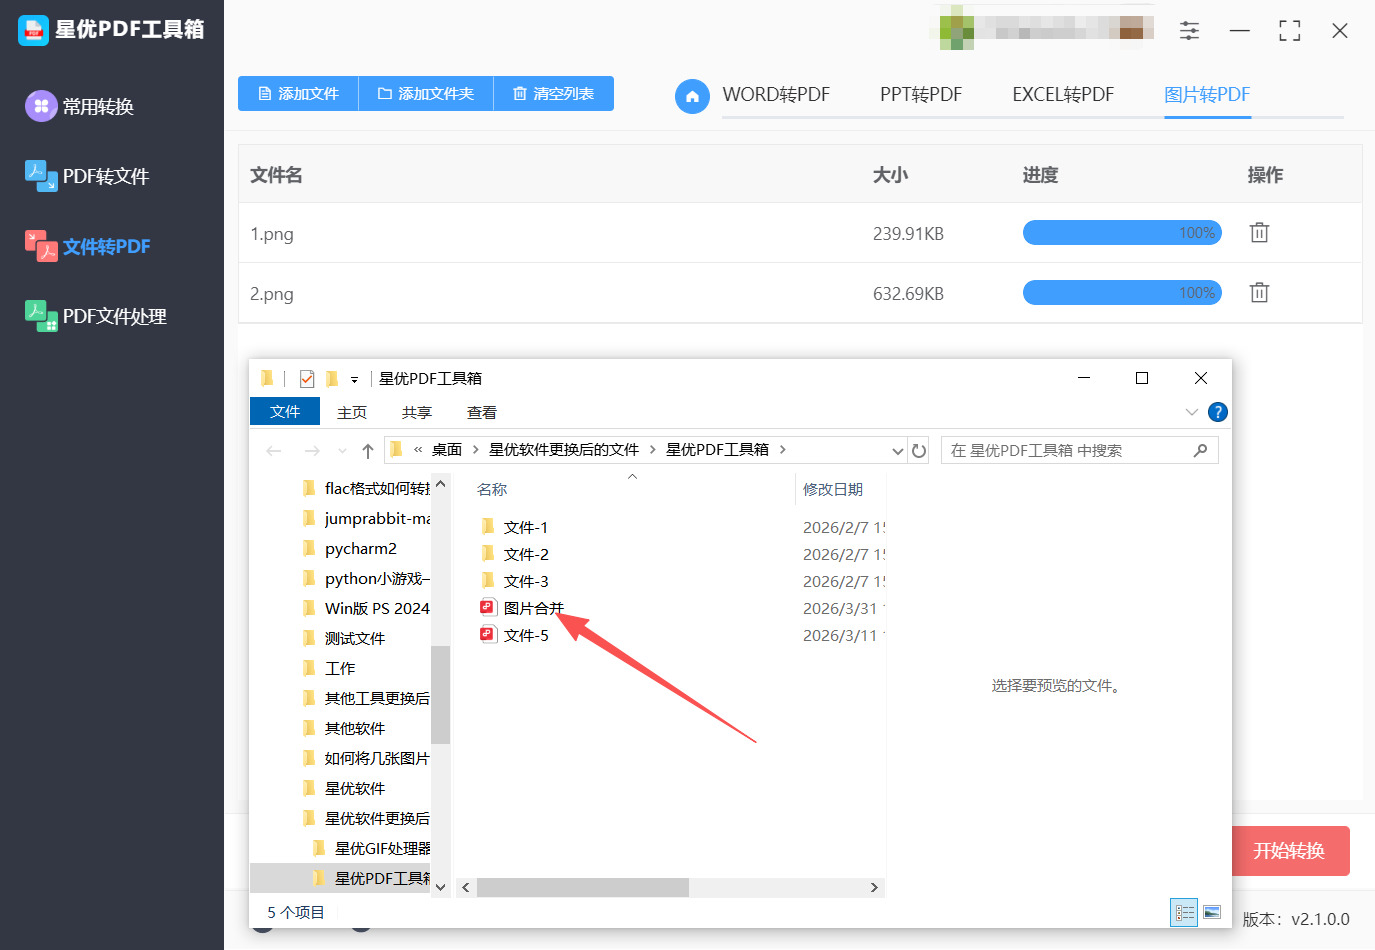Click the double-chevron before 桌面 breadcrumb

coord(418,450)
